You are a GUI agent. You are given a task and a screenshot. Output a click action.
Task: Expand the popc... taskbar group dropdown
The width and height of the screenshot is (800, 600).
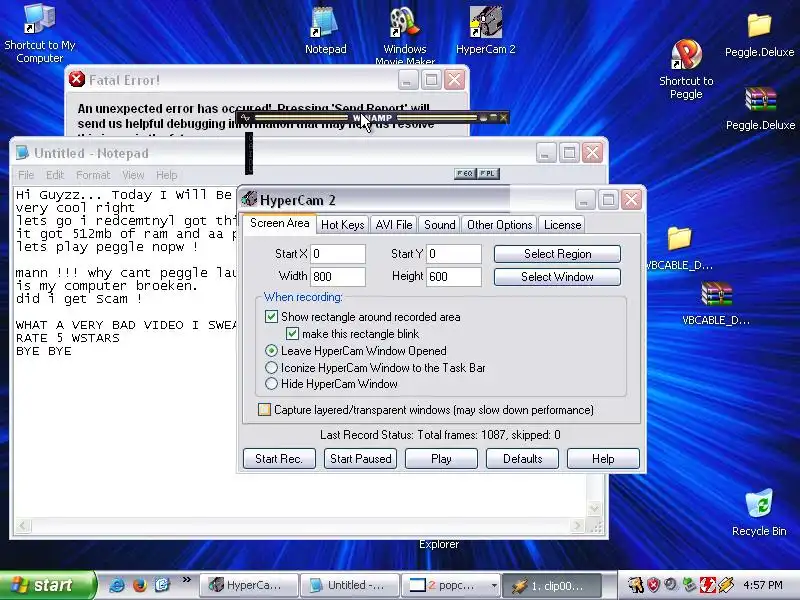point(493,585)
